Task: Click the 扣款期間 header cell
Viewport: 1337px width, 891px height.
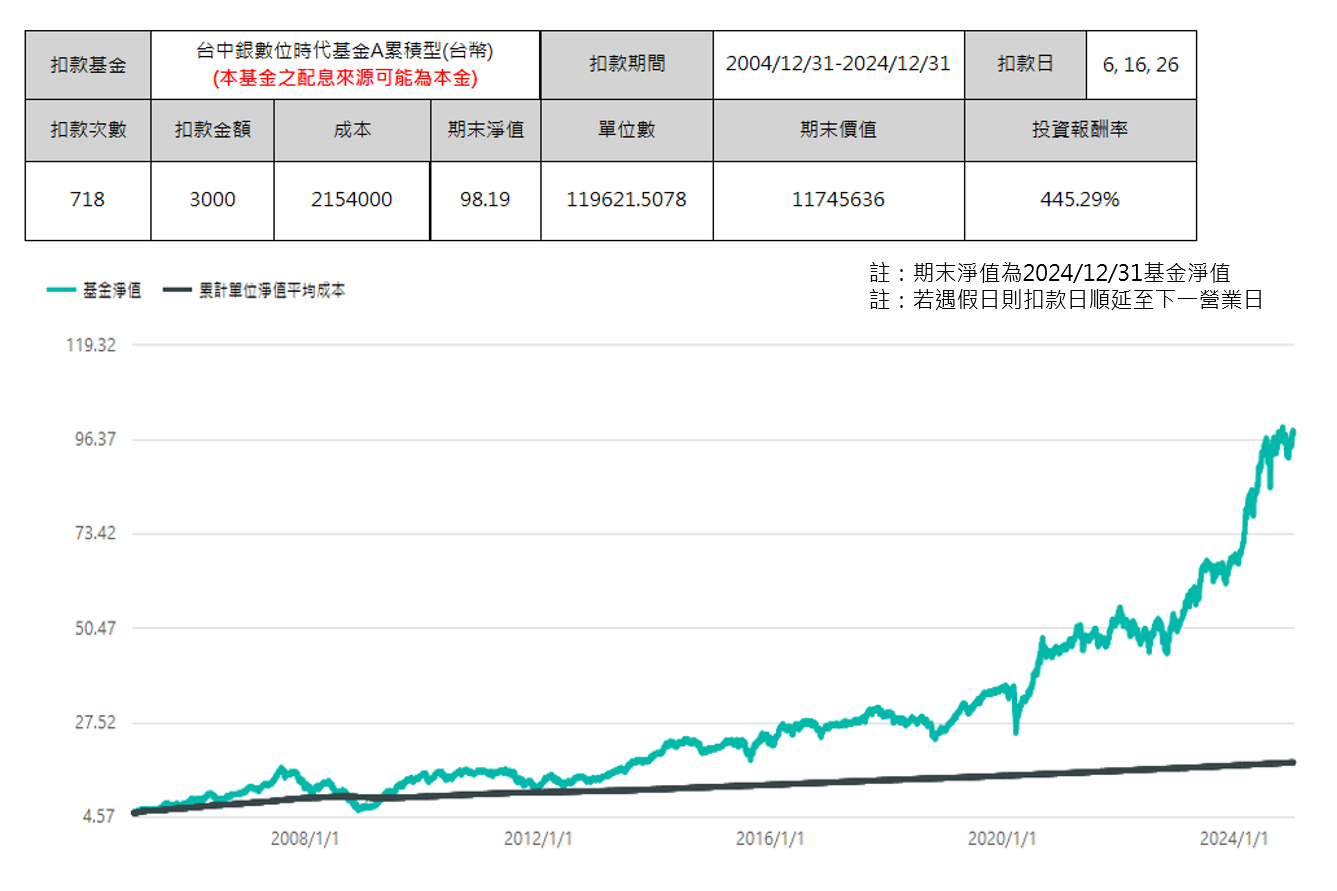Action: (627, 65)
